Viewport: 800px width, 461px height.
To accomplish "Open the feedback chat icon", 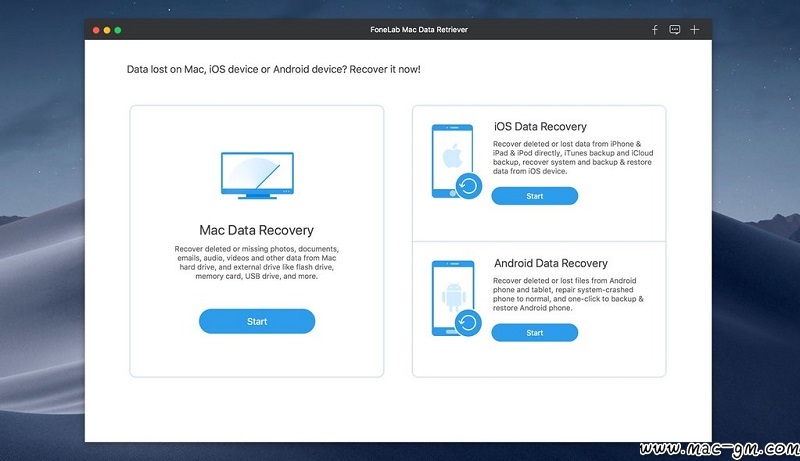I will click(674, 30).
